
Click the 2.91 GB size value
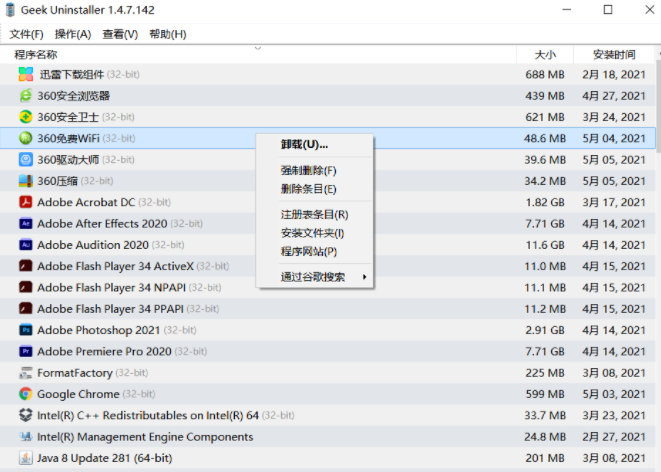point(545,330)
